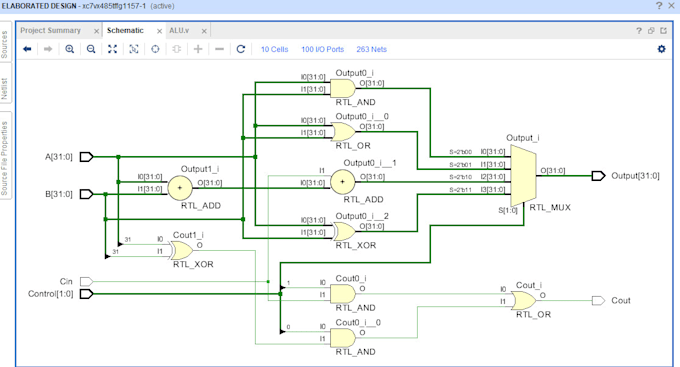Click the forward arrow in schematic toolbar
Image resolution: width=680 pixels, height=367 pixels.
(48, 49)
